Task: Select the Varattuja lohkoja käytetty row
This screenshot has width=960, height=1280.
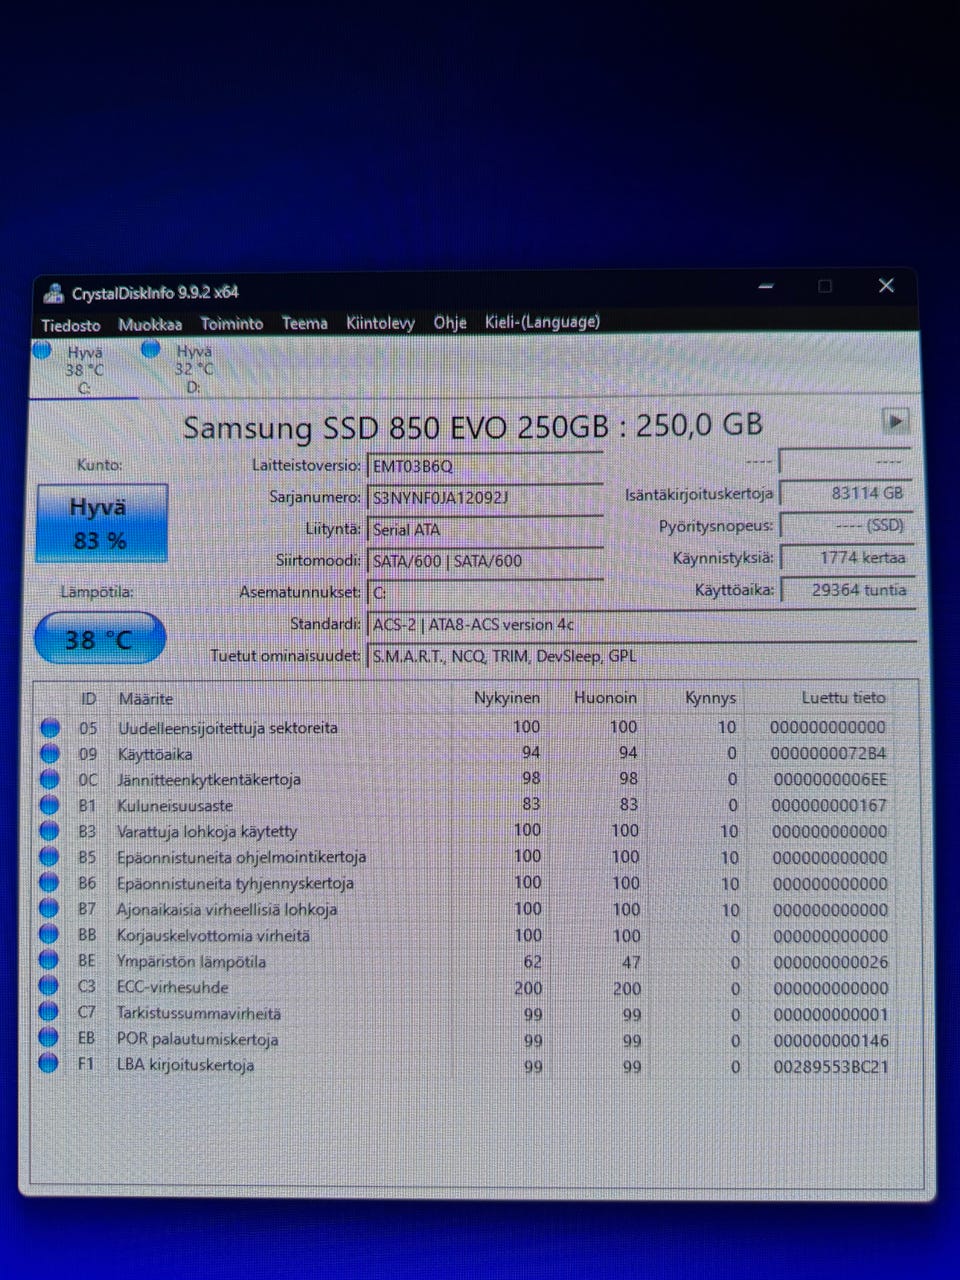Action: click(475, 832)
